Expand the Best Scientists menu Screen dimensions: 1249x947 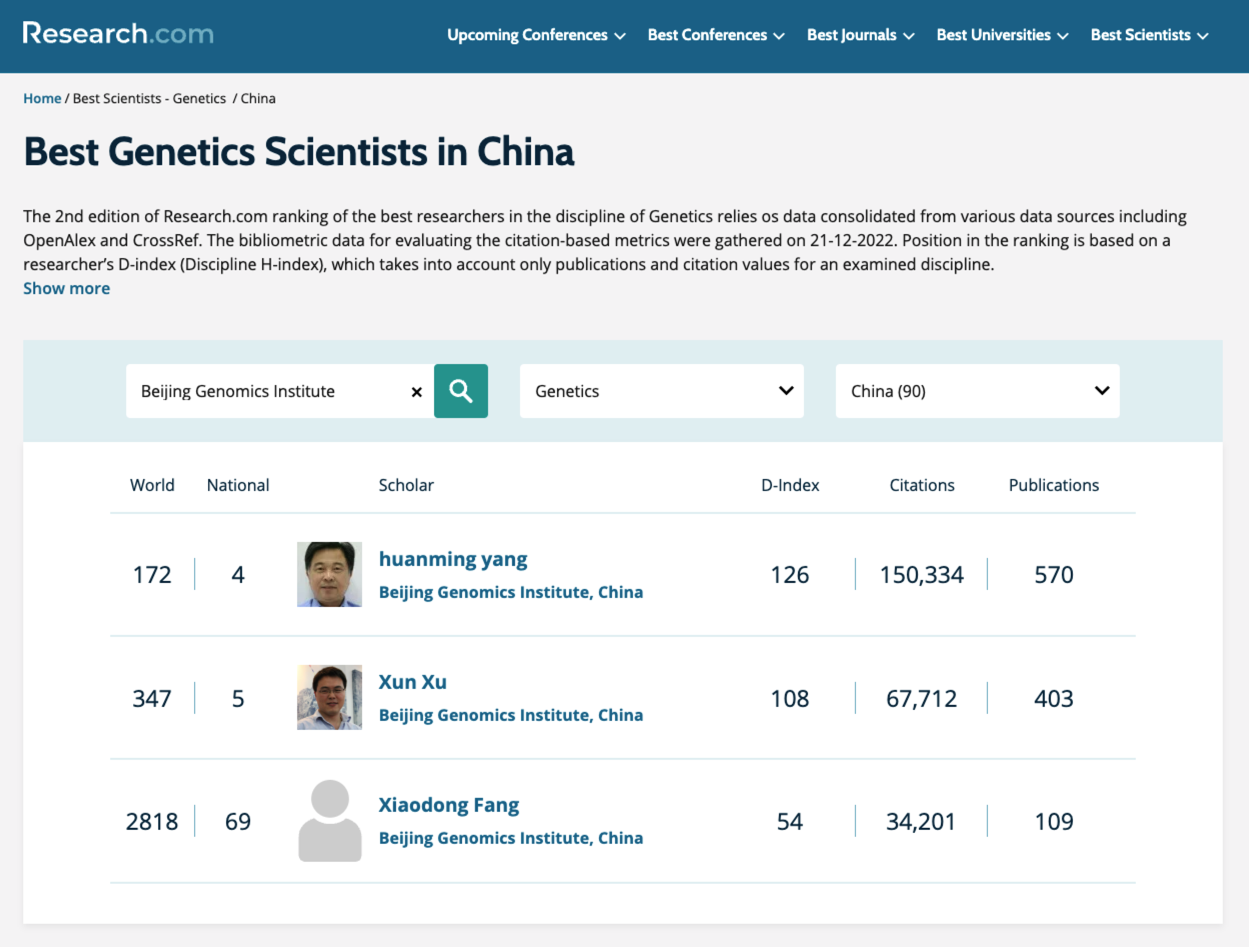[x=1149, y=35]
